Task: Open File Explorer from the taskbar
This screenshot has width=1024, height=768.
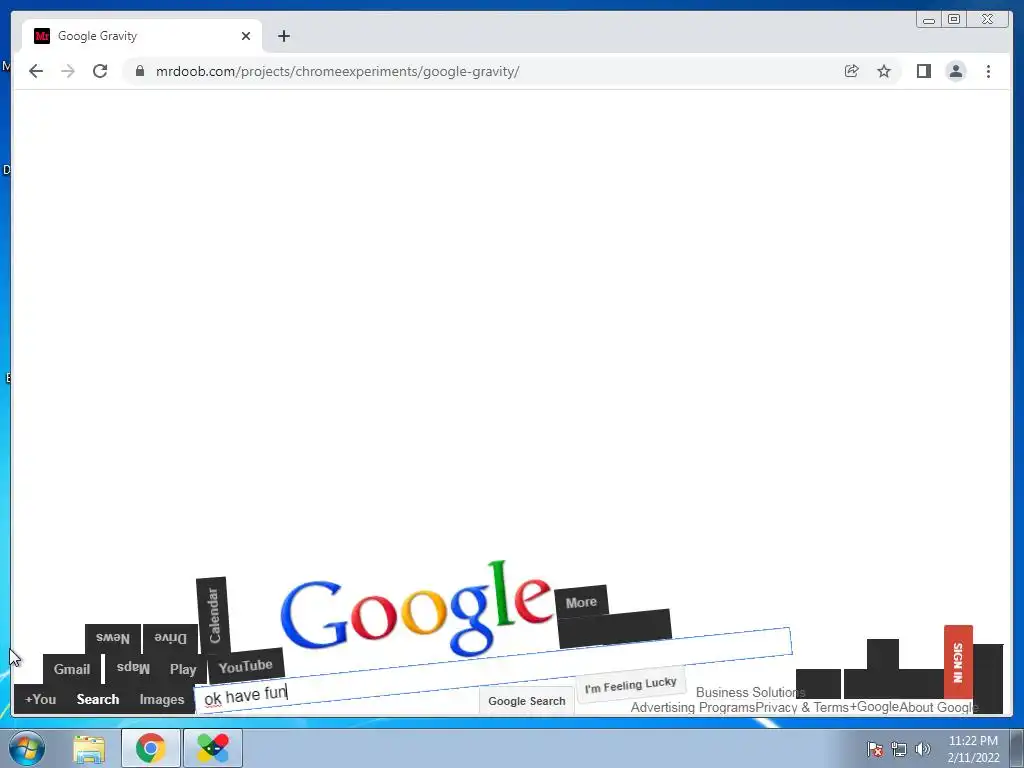Action: click(x=89, y=748)
